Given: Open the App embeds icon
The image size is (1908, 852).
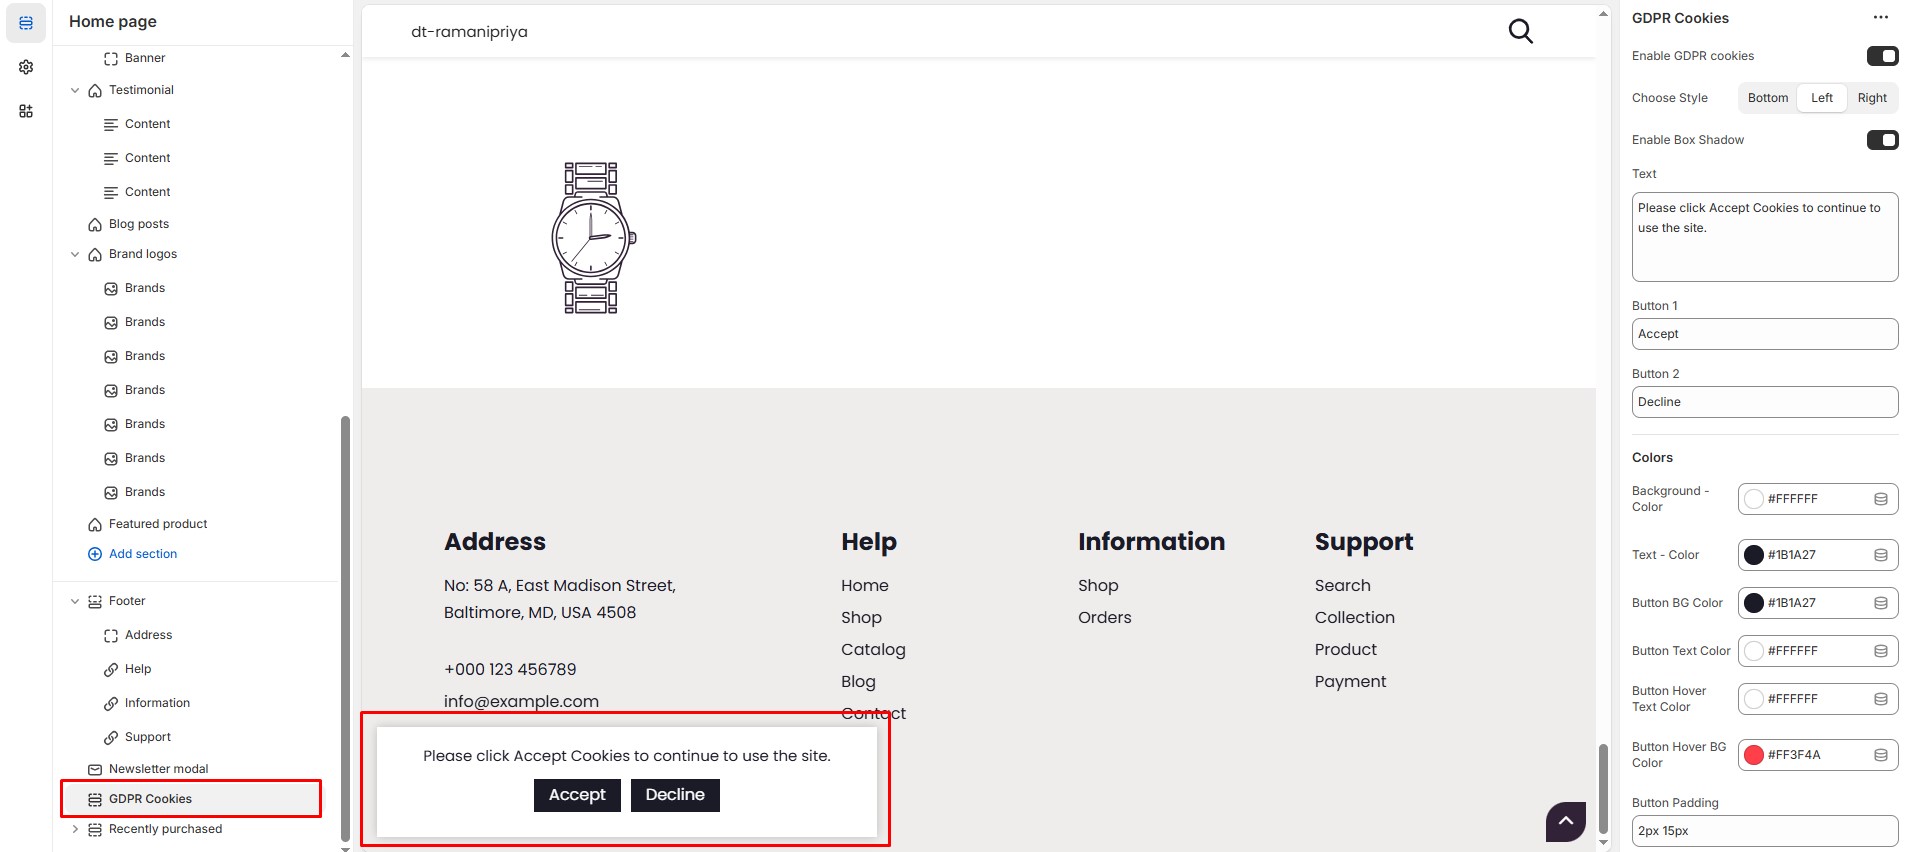Looking at the screenshot, I should click(x=26, y=111).
